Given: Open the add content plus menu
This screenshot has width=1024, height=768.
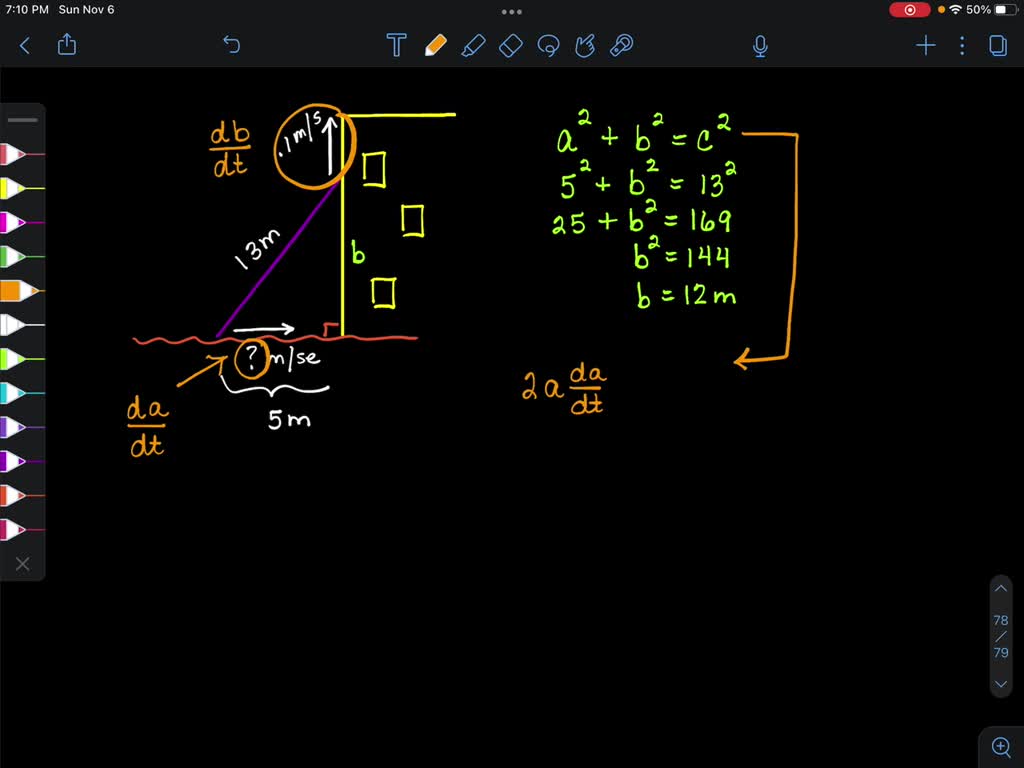Looking at the screenshot, I should pos(925,45).
